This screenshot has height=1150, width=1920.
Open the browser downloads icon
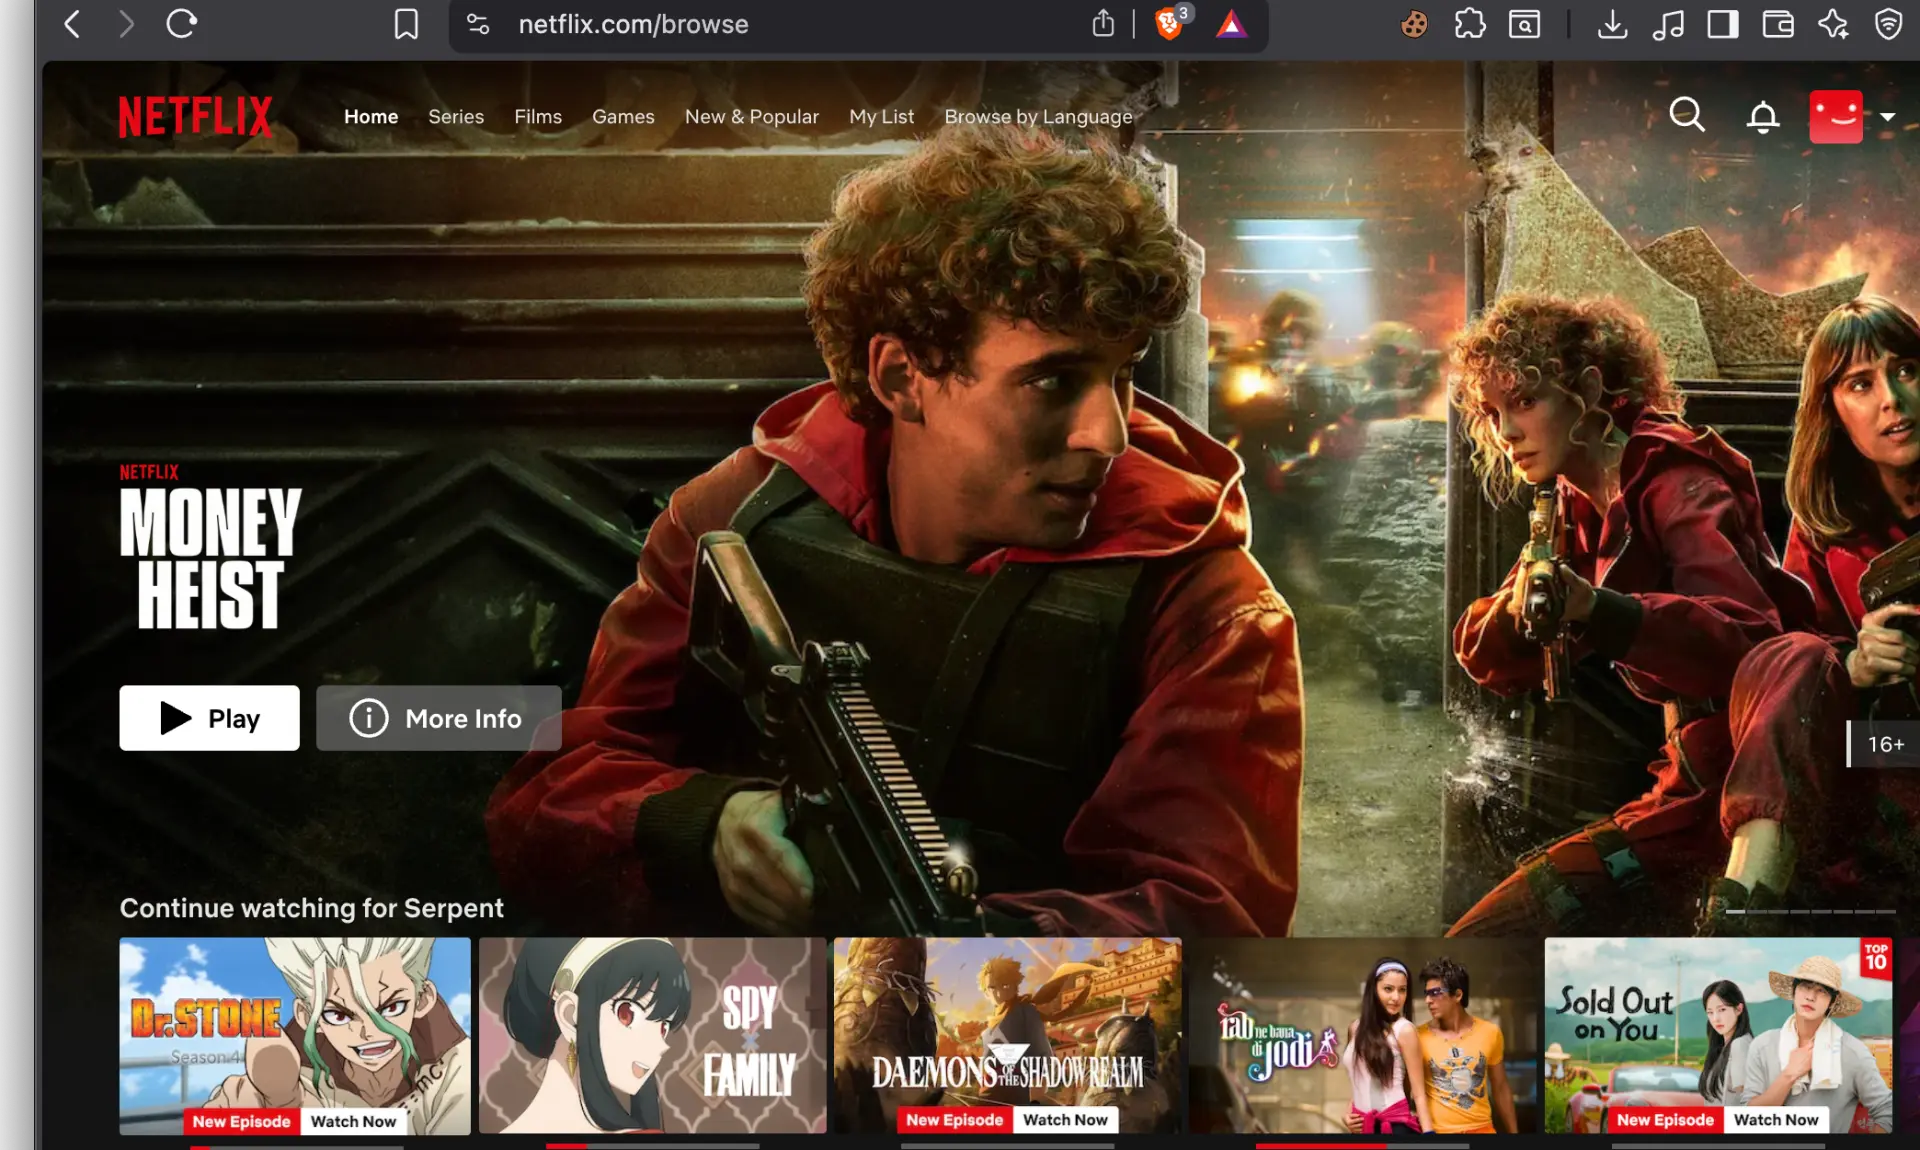(1612, 24)
